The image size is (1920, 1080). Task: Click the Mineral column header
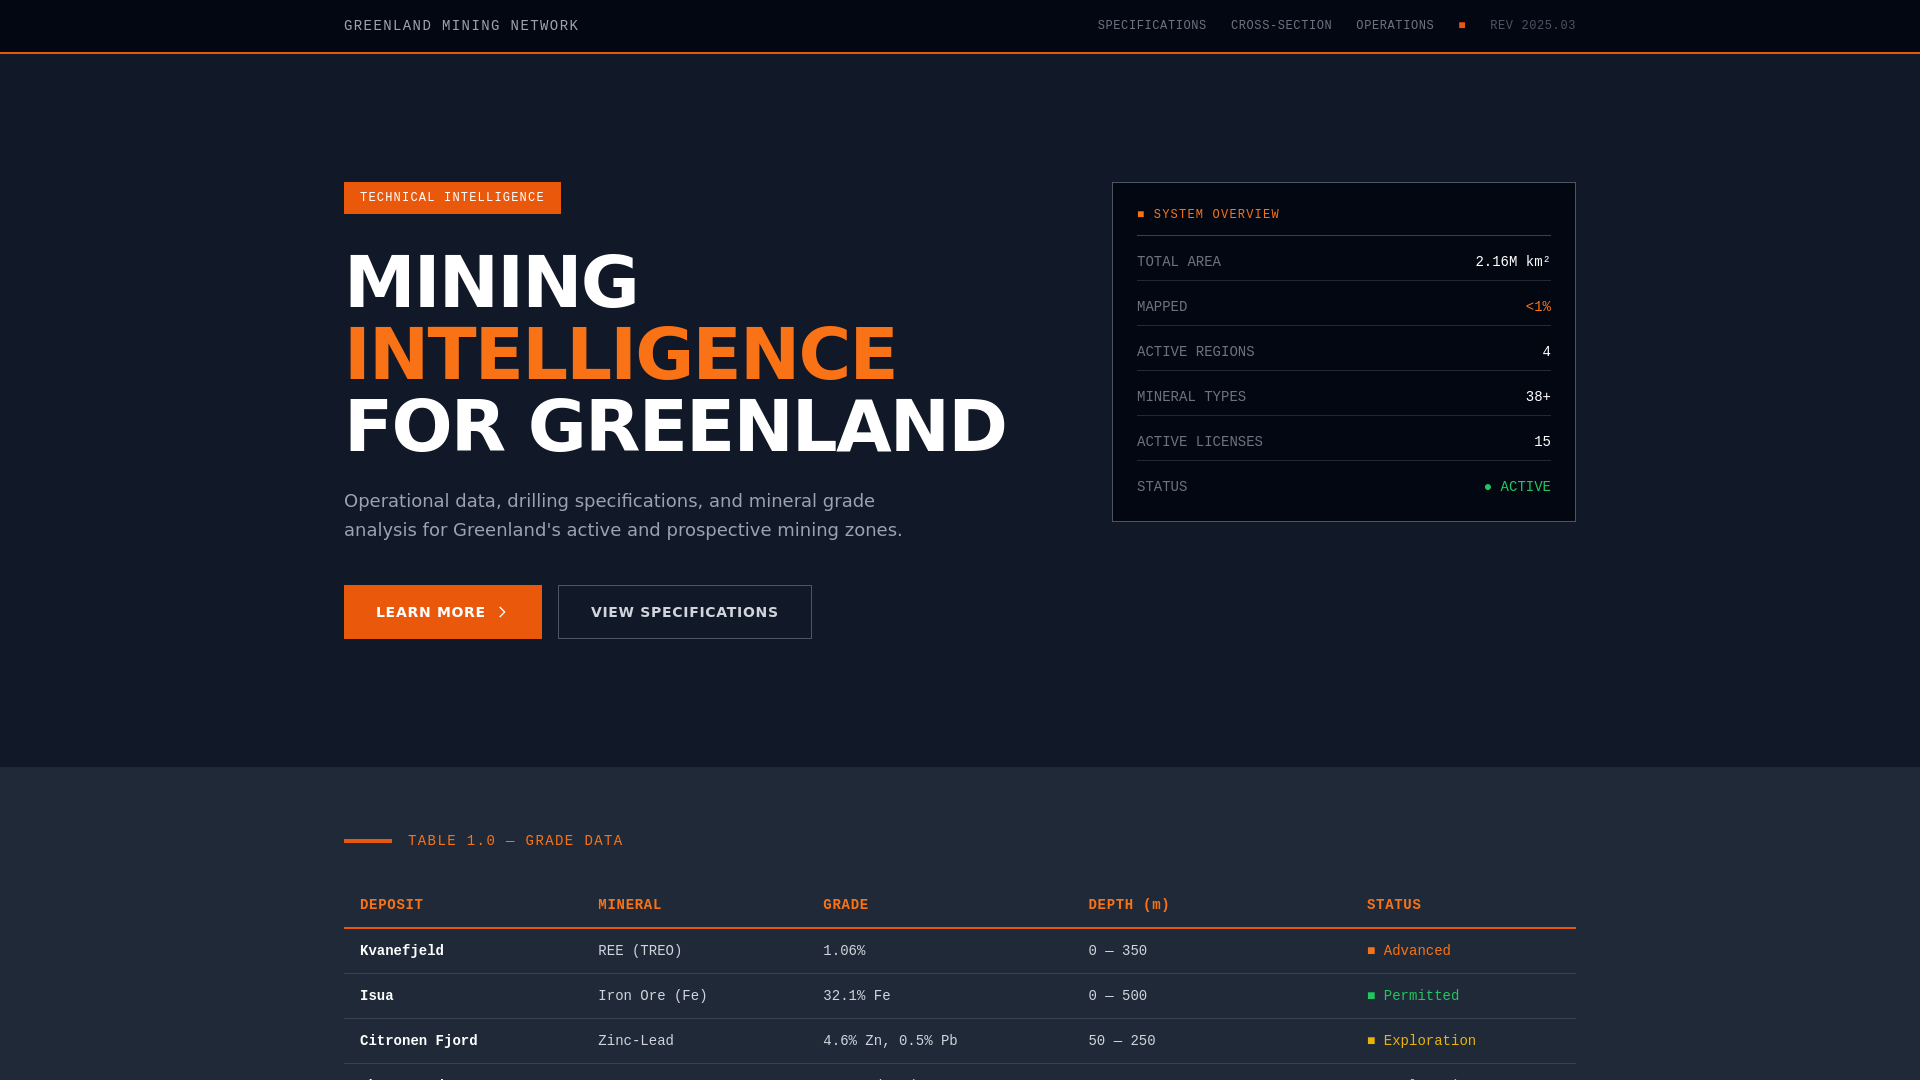click(630, 905)
